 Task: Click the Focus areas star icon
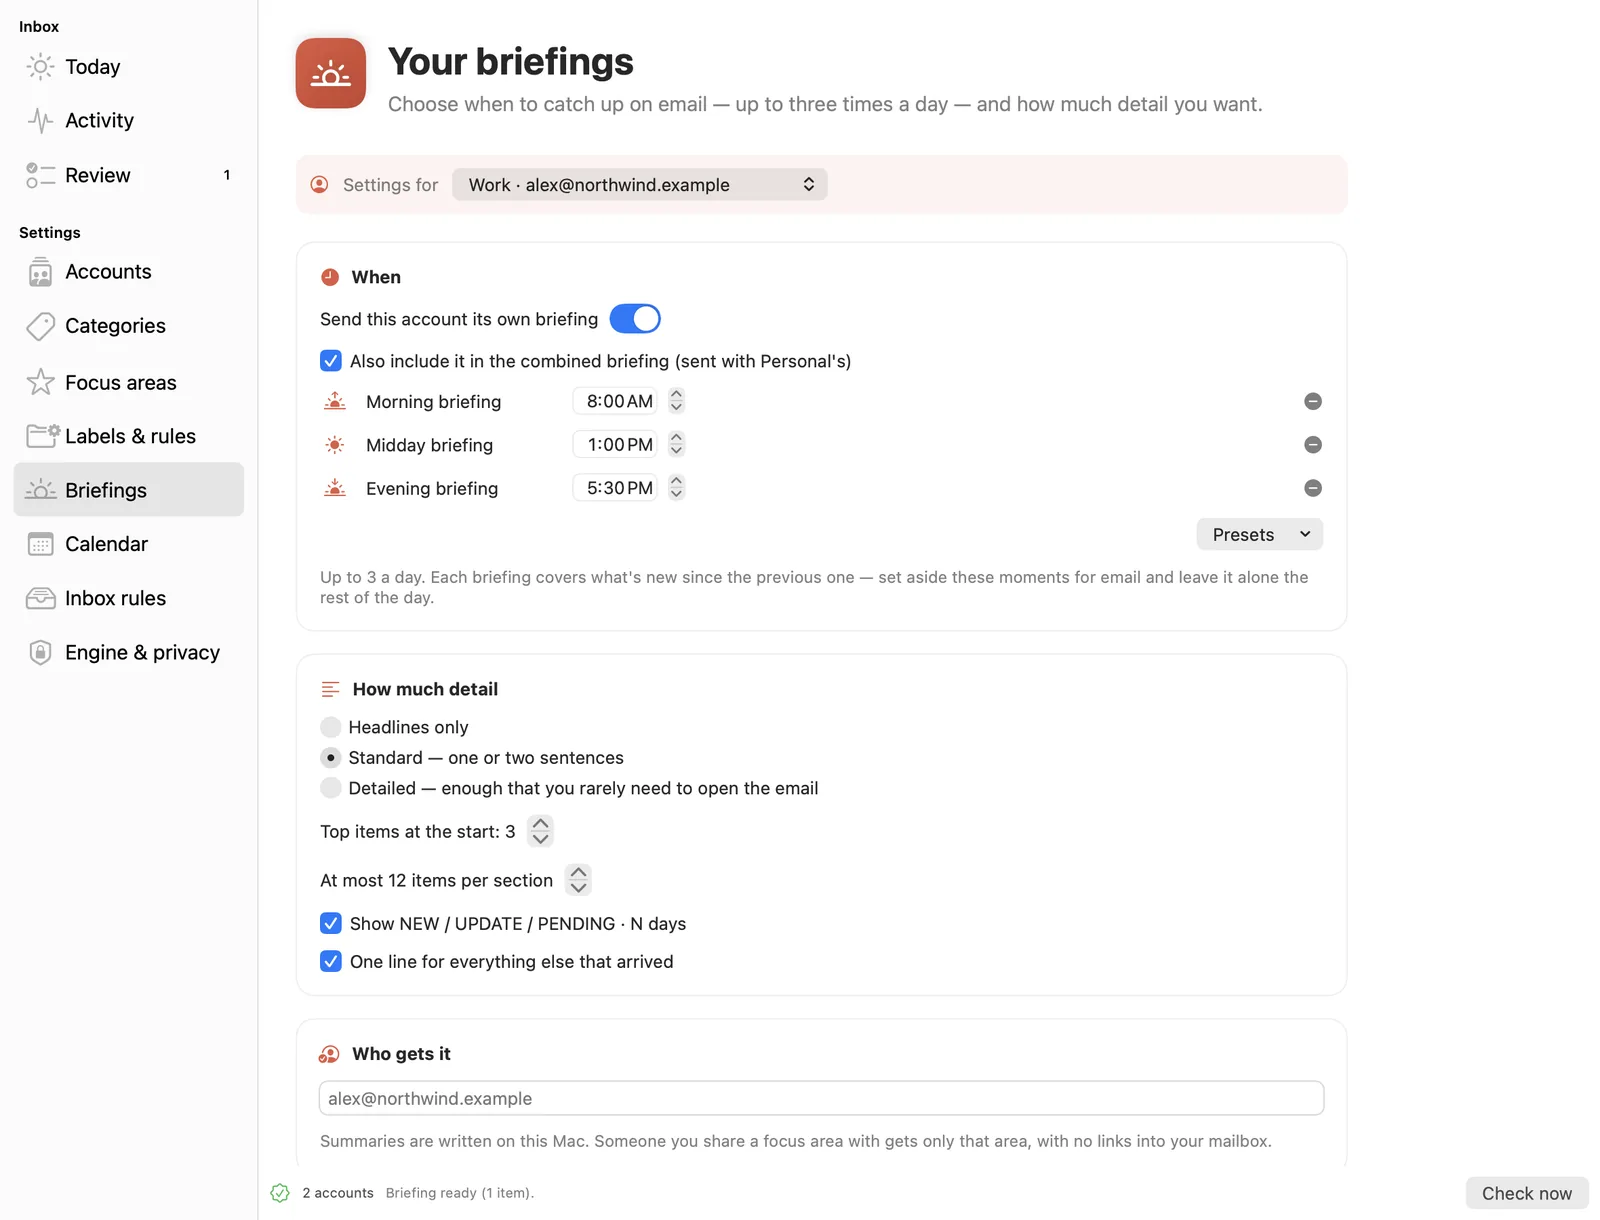click(x=40, y=382)
